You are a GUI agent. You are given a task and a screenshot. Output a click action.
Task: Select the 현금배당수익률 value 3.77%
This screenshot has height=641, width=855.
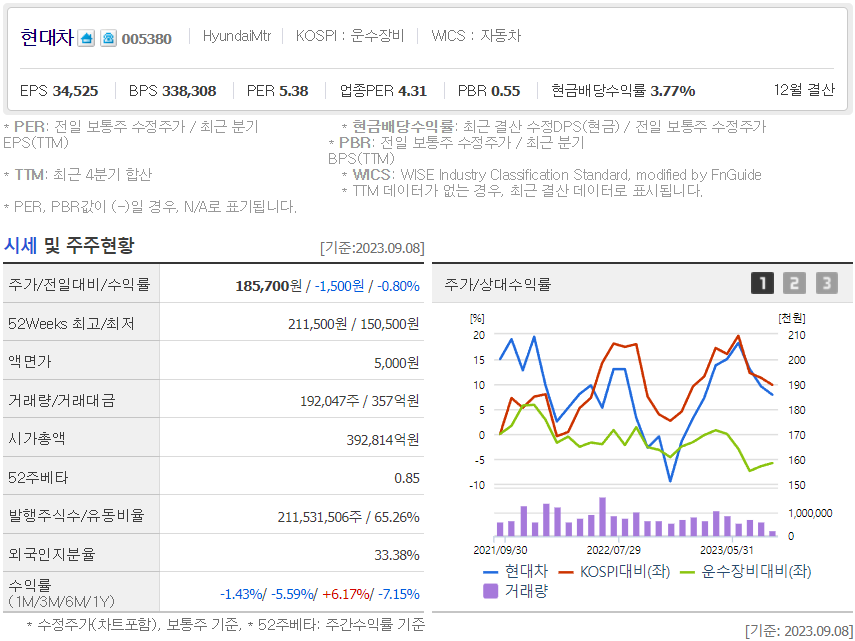[x=673, y=90]
